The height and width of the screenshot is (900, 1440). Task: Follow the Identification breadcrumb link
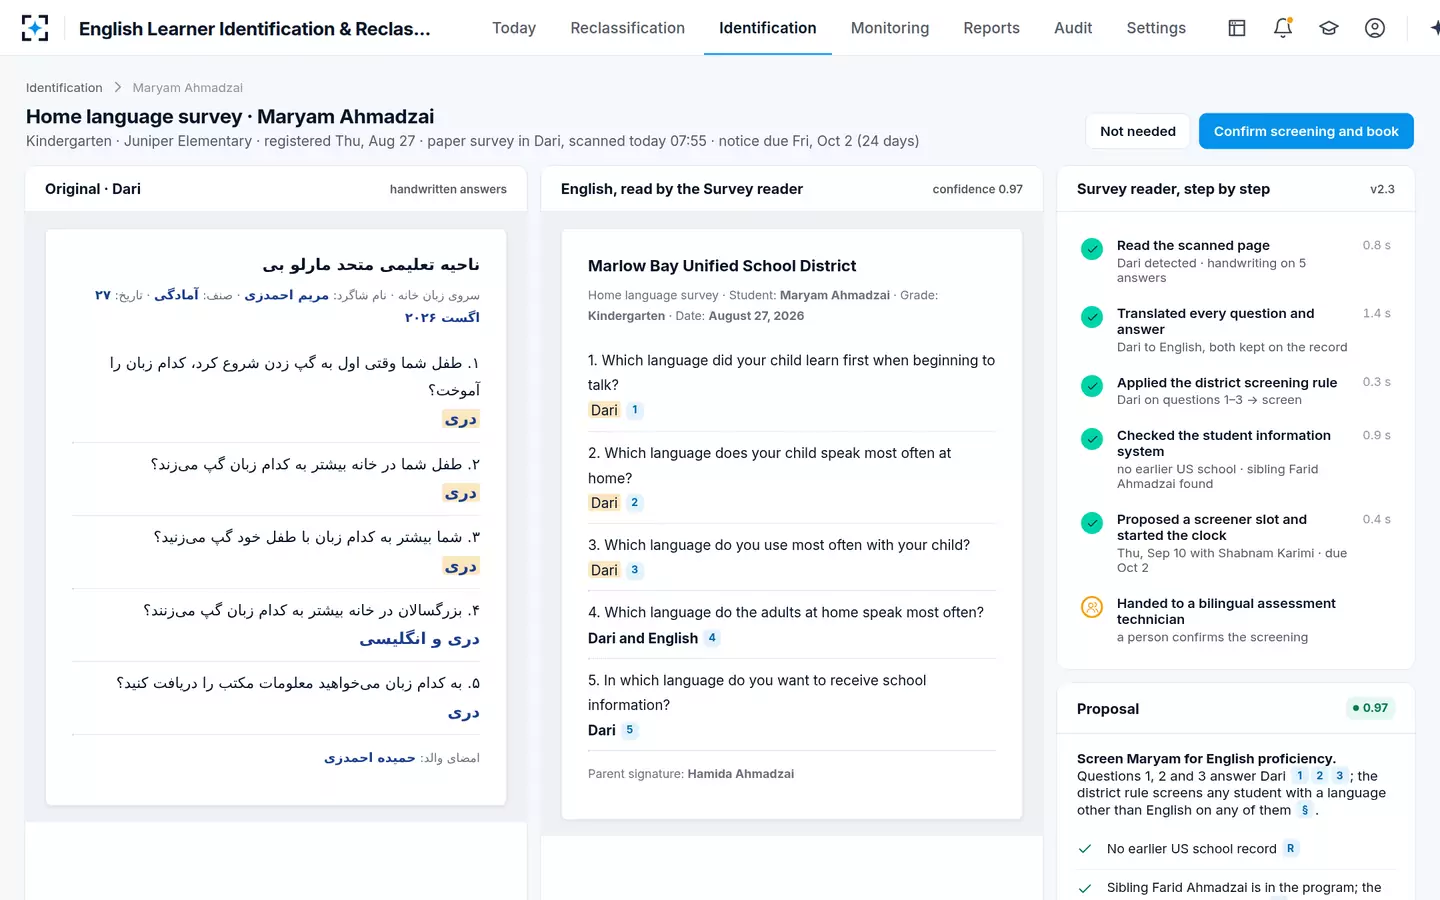pos(64,88)
